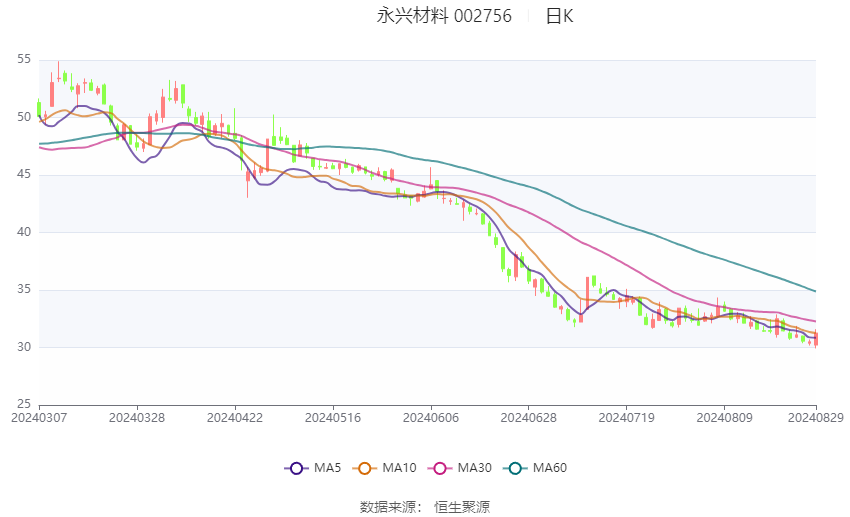Toggle the MA5 legend series
The image size is (850, 517).
tap(313, 468)
